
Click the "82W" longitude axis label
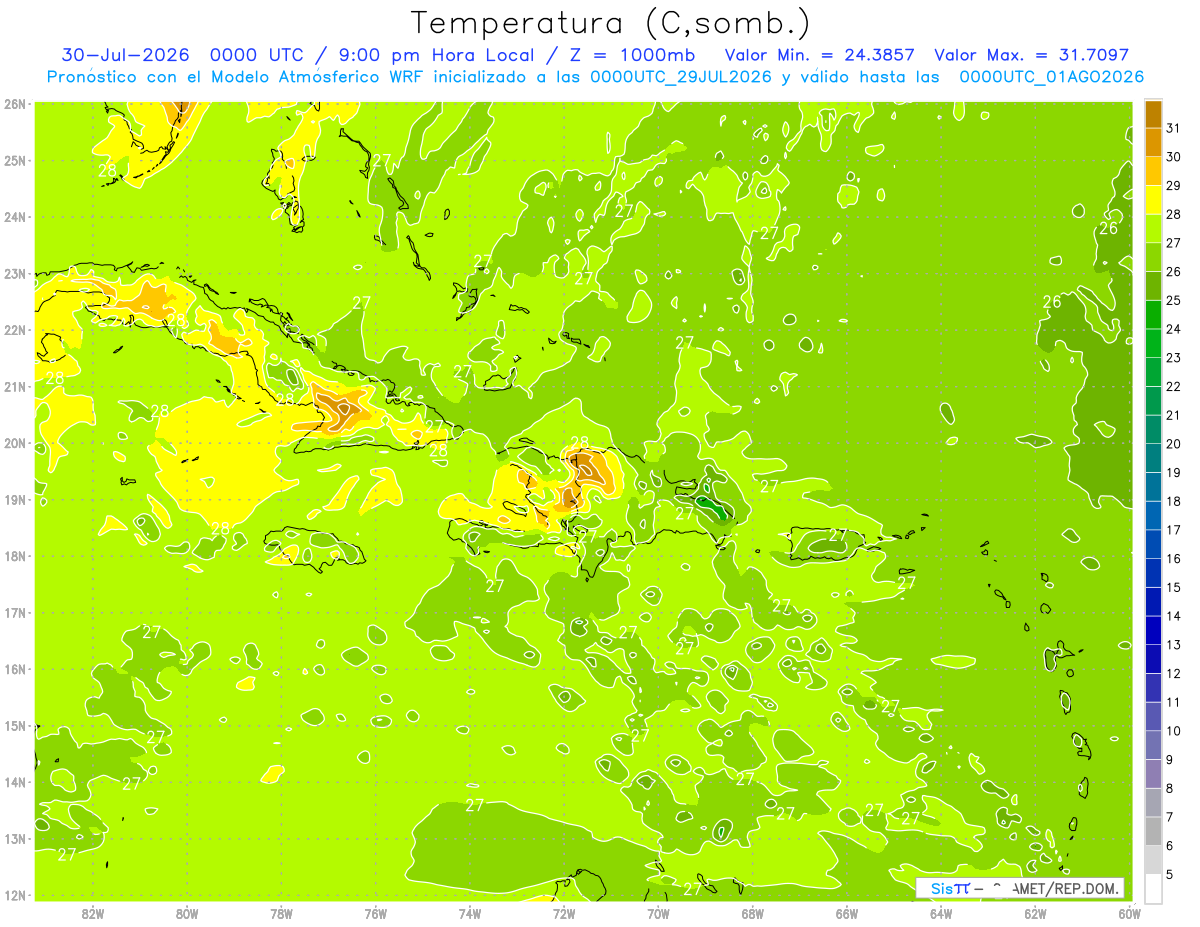[x=93, y=913]
